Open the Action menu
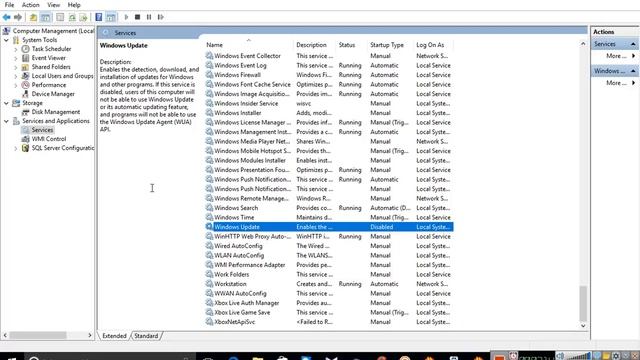The height and width of the screenshot is (360, 640). (31, 5)
